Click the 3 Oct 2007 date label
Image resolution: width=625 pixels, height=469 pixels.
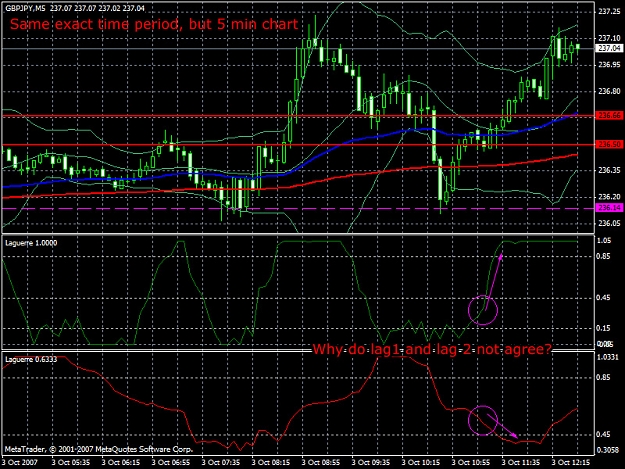pyautogui.click(x=20, y=463)
